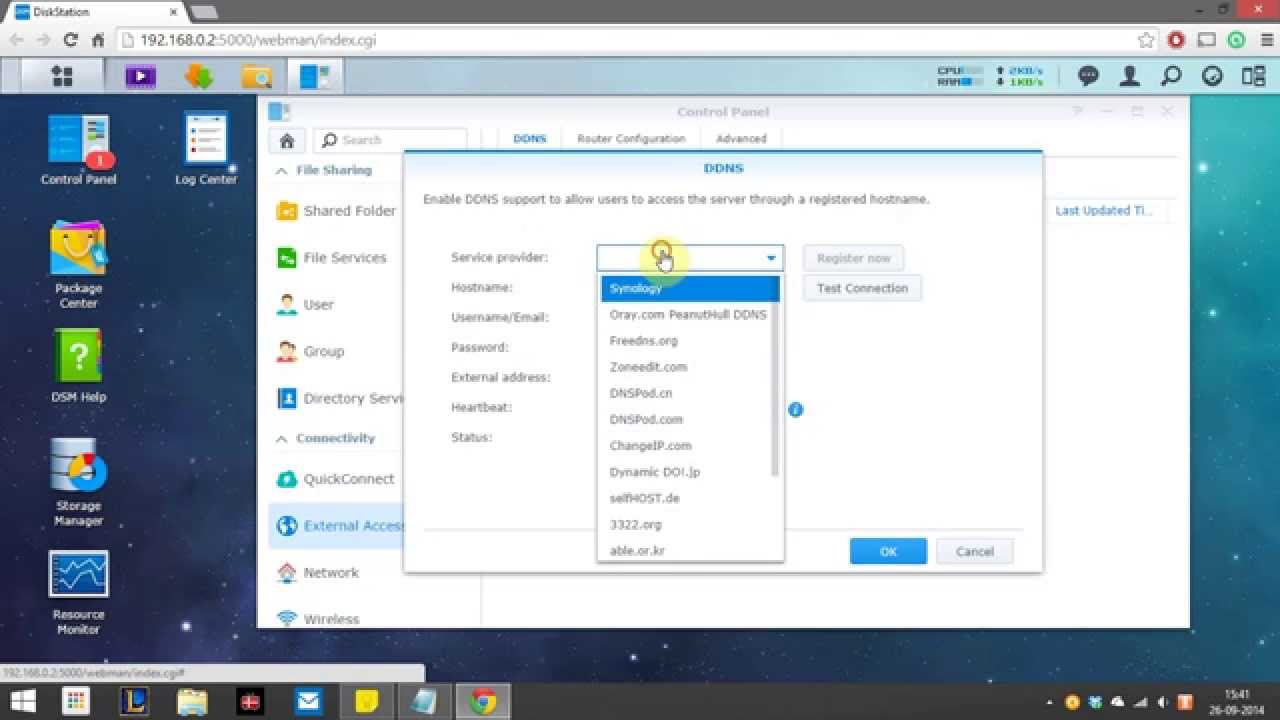This screenshot has height=720, width=1280.
Task: Open the Package Center desktop icon
Action: click(x=78, y=265)
